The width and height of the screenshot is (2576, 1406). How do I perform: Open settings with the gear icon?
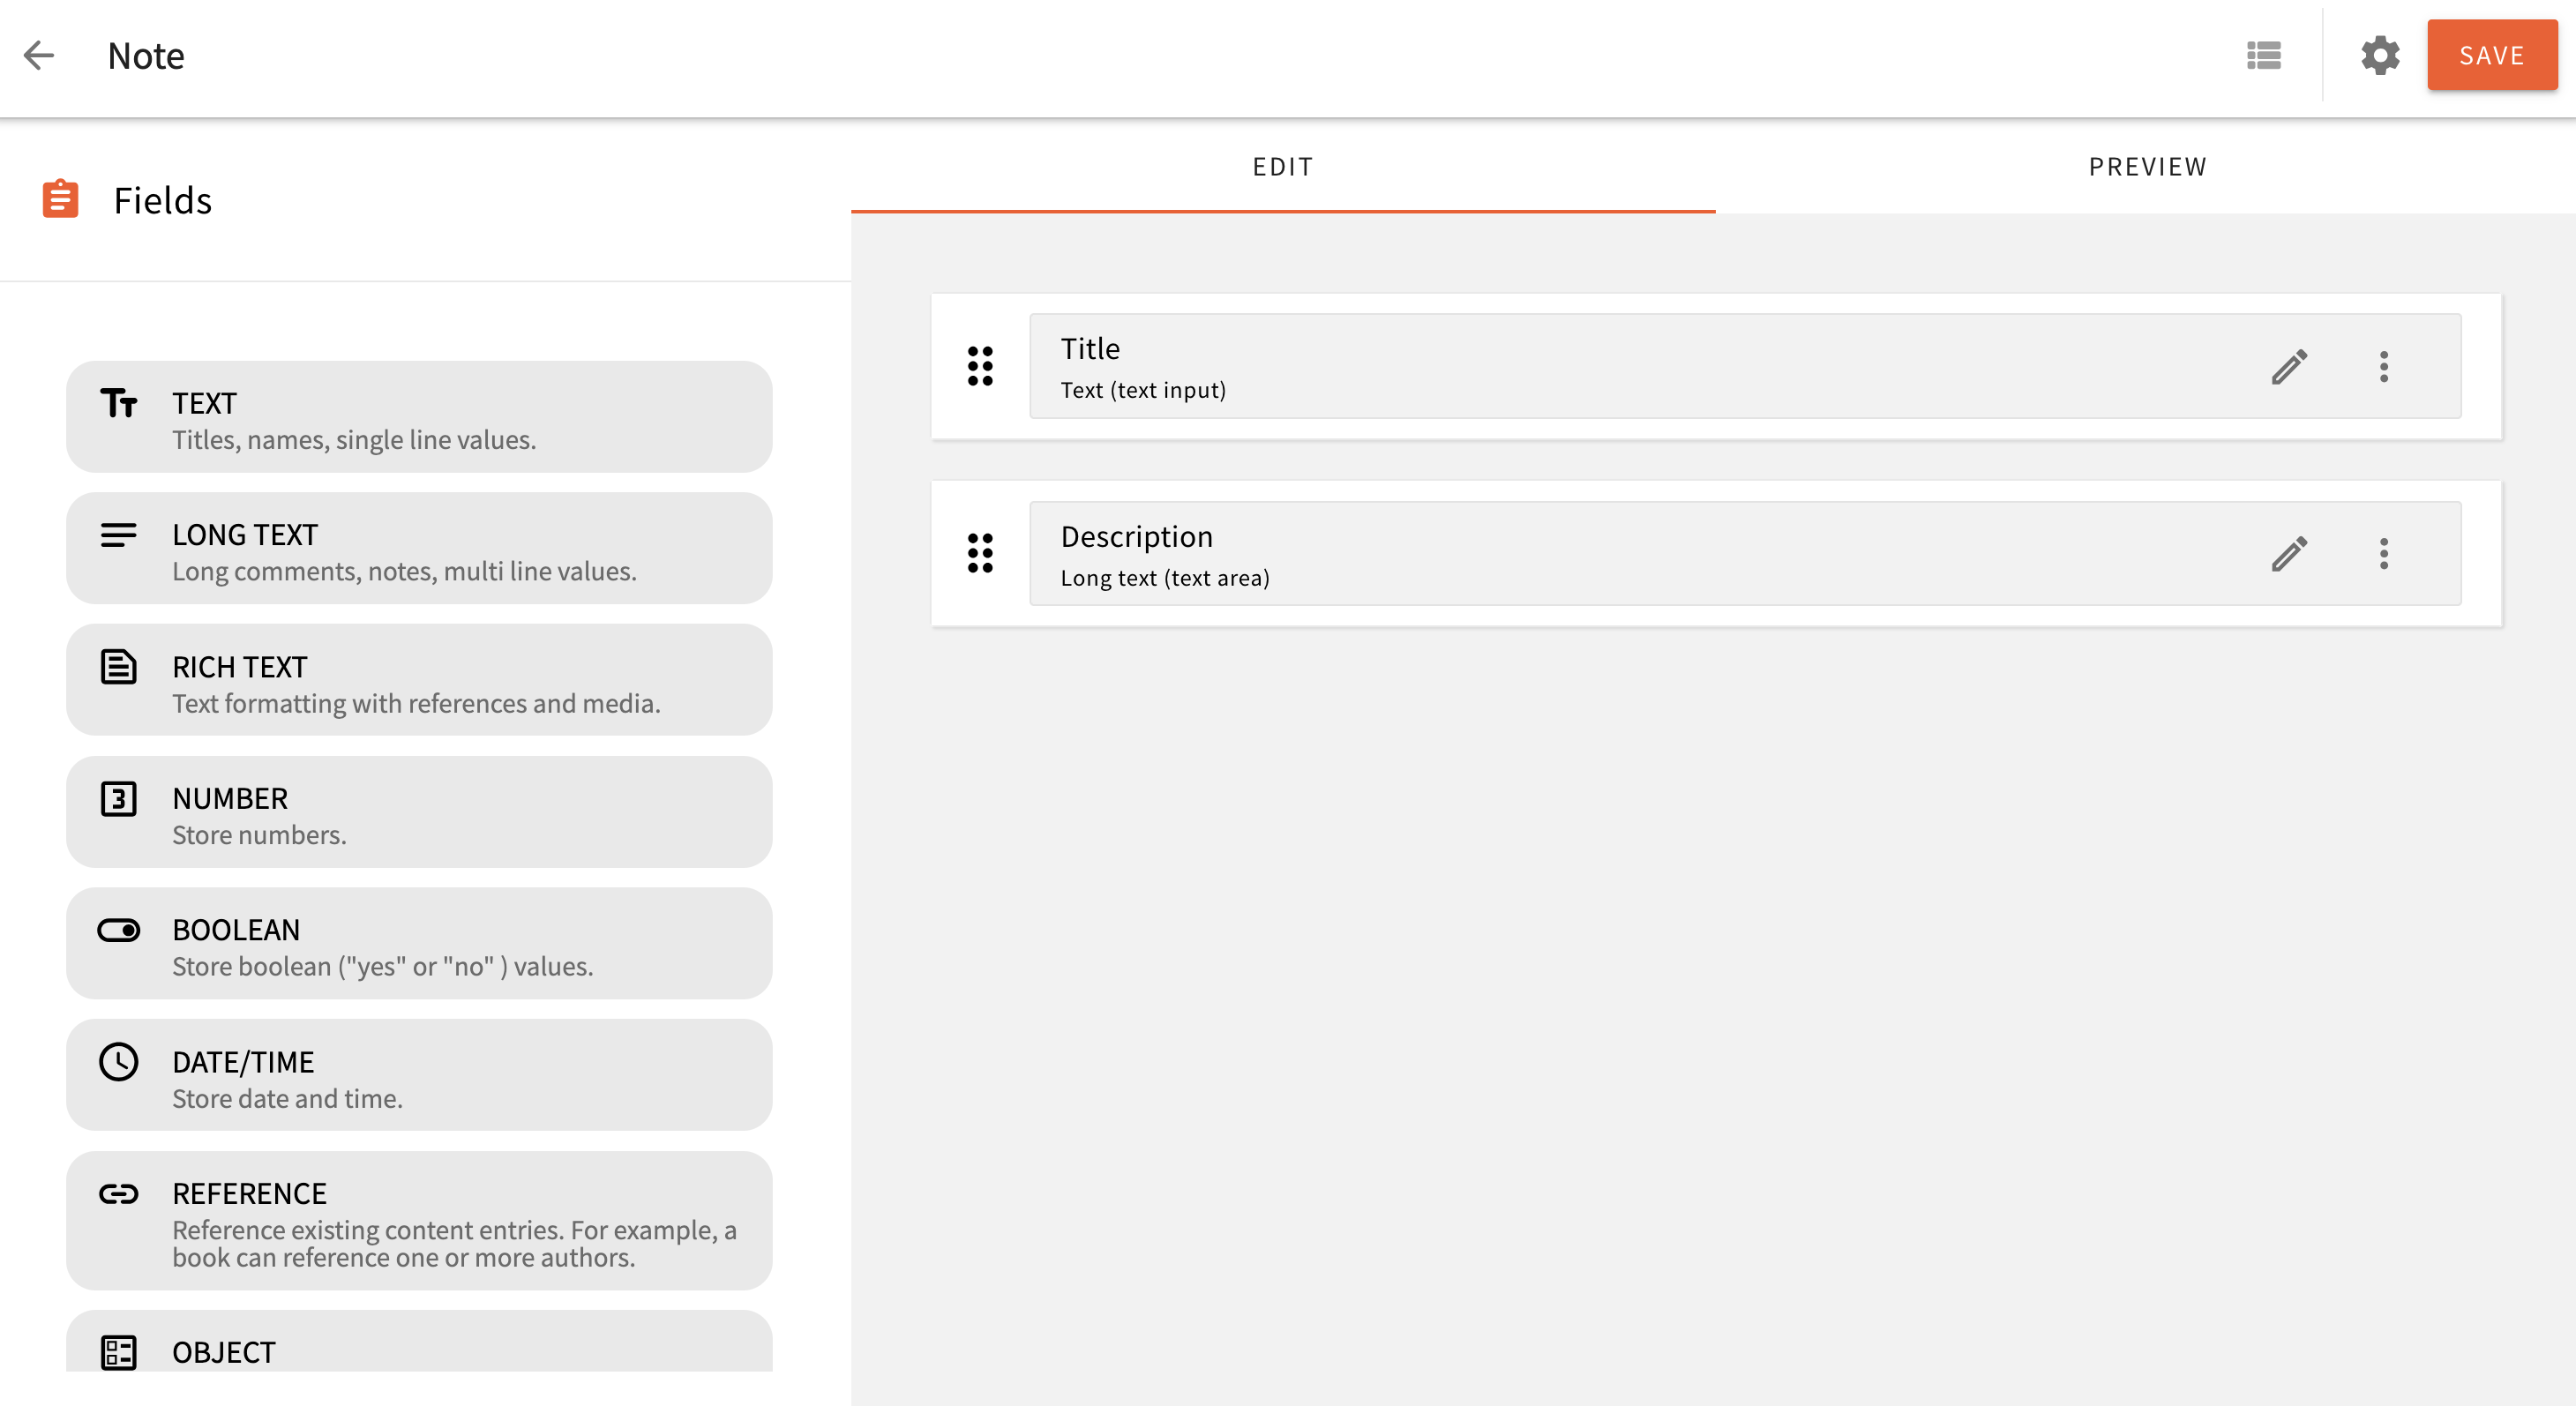2380,55
